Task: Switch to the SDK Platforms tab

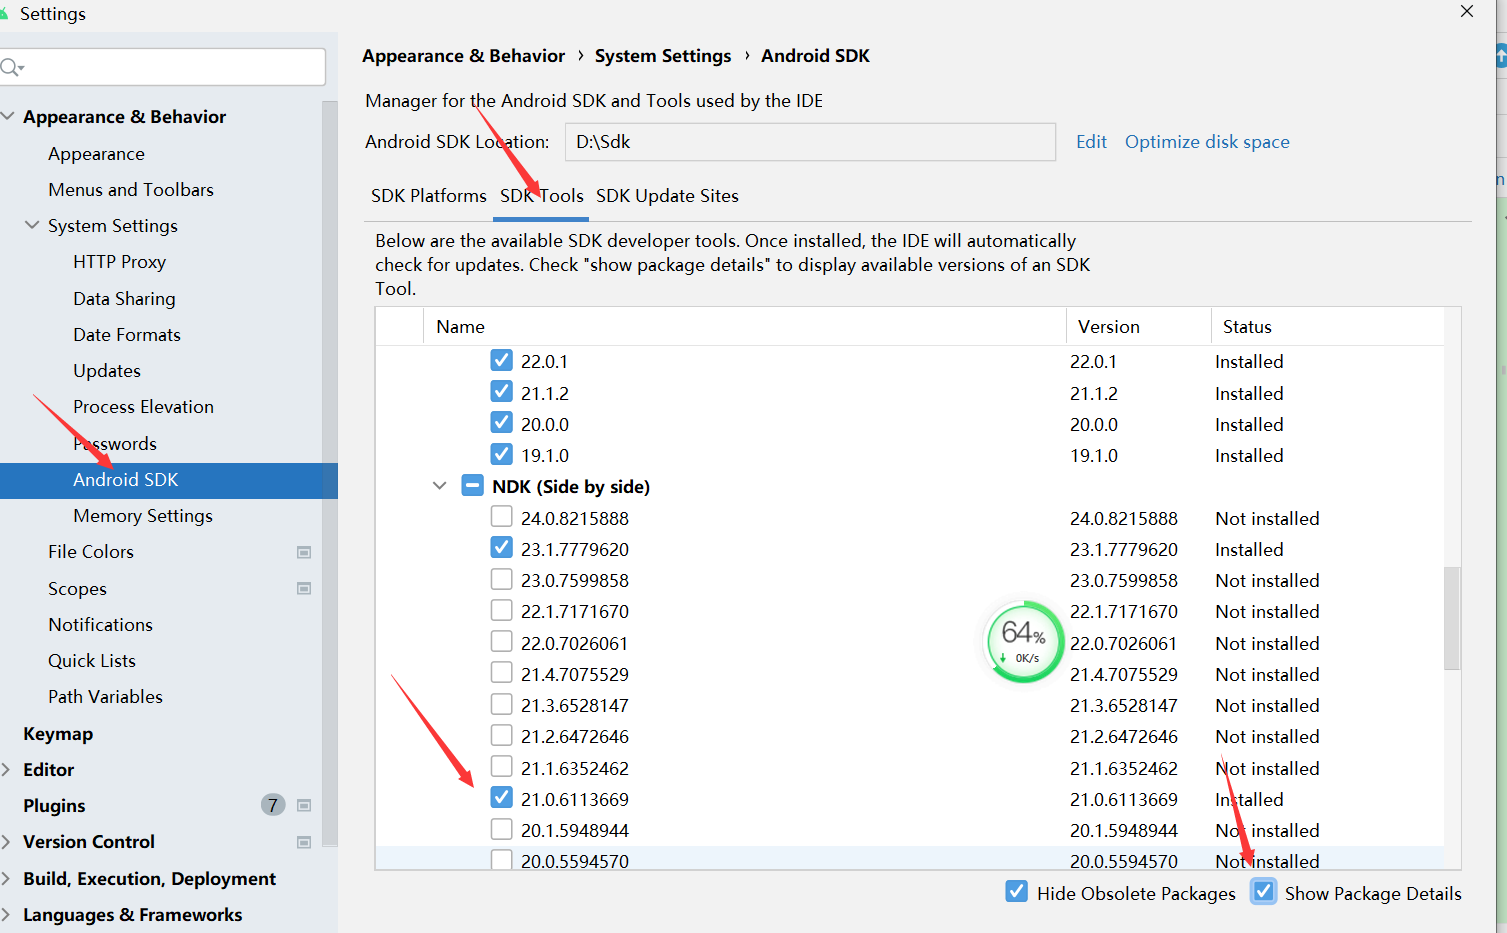Action: coord(428,196)
